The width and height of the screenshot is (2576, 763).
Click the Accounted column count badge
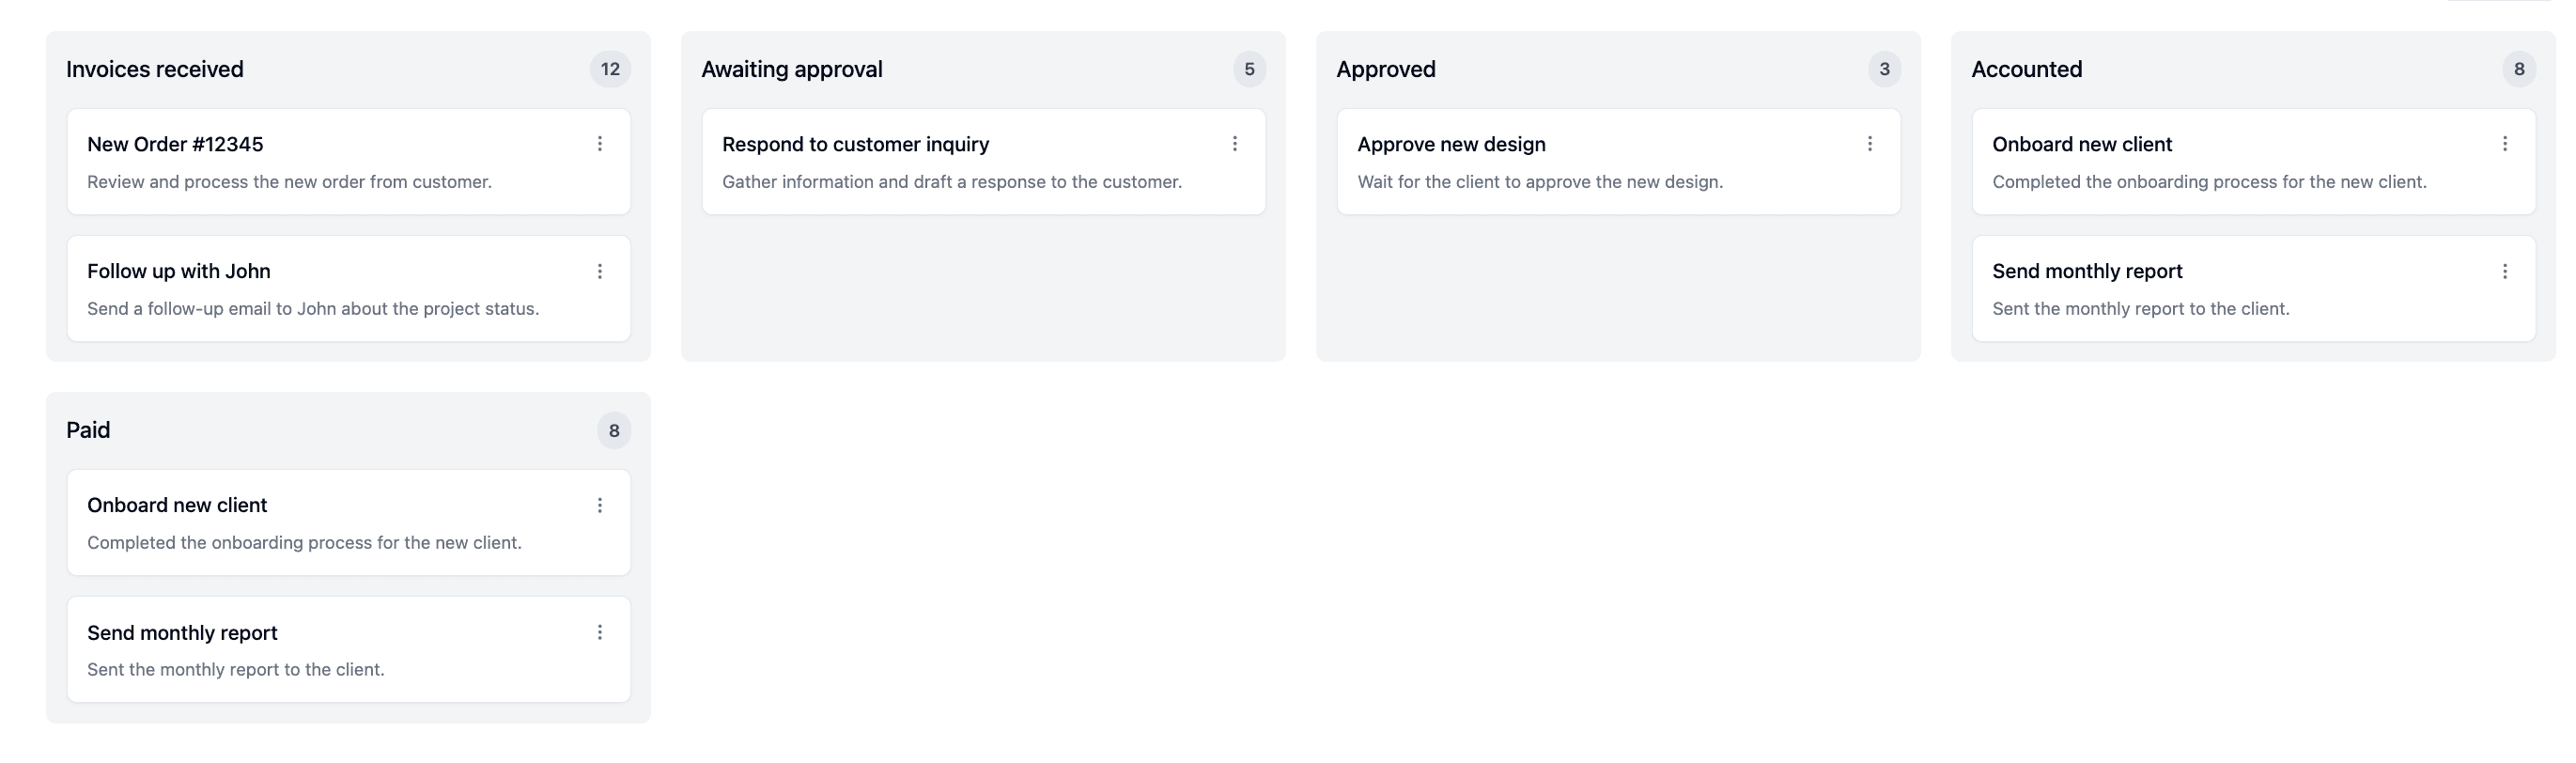(2519, 69)
